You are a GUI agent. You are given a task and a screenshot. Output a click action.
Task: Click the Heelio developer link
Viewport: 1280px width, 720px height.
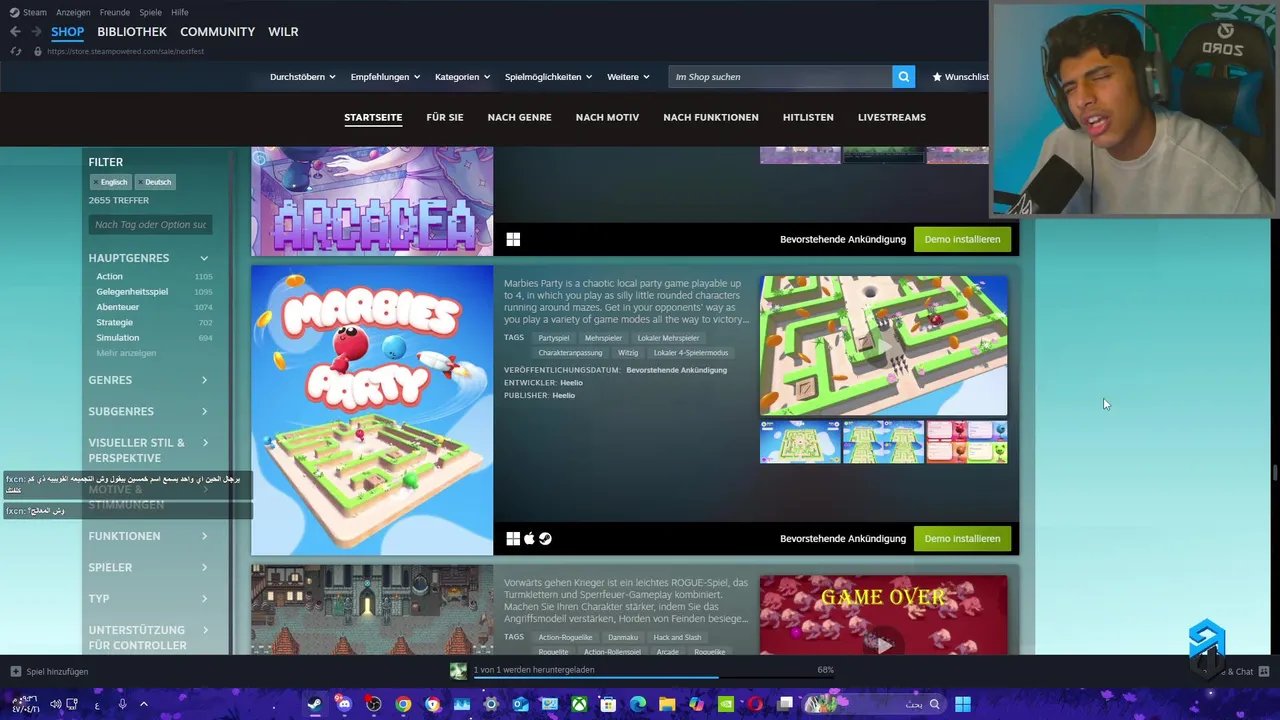[x=571, y=382]
